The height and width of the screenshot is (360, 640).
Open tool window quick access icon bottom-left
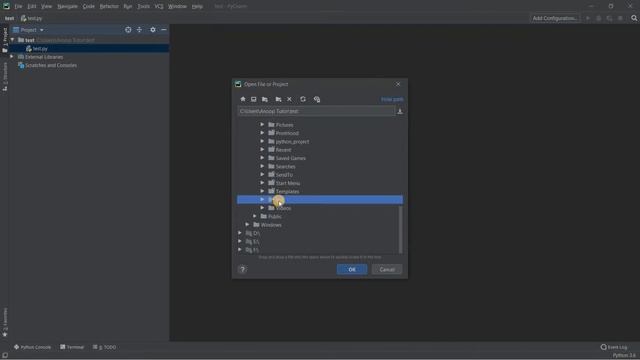[5, 356]
